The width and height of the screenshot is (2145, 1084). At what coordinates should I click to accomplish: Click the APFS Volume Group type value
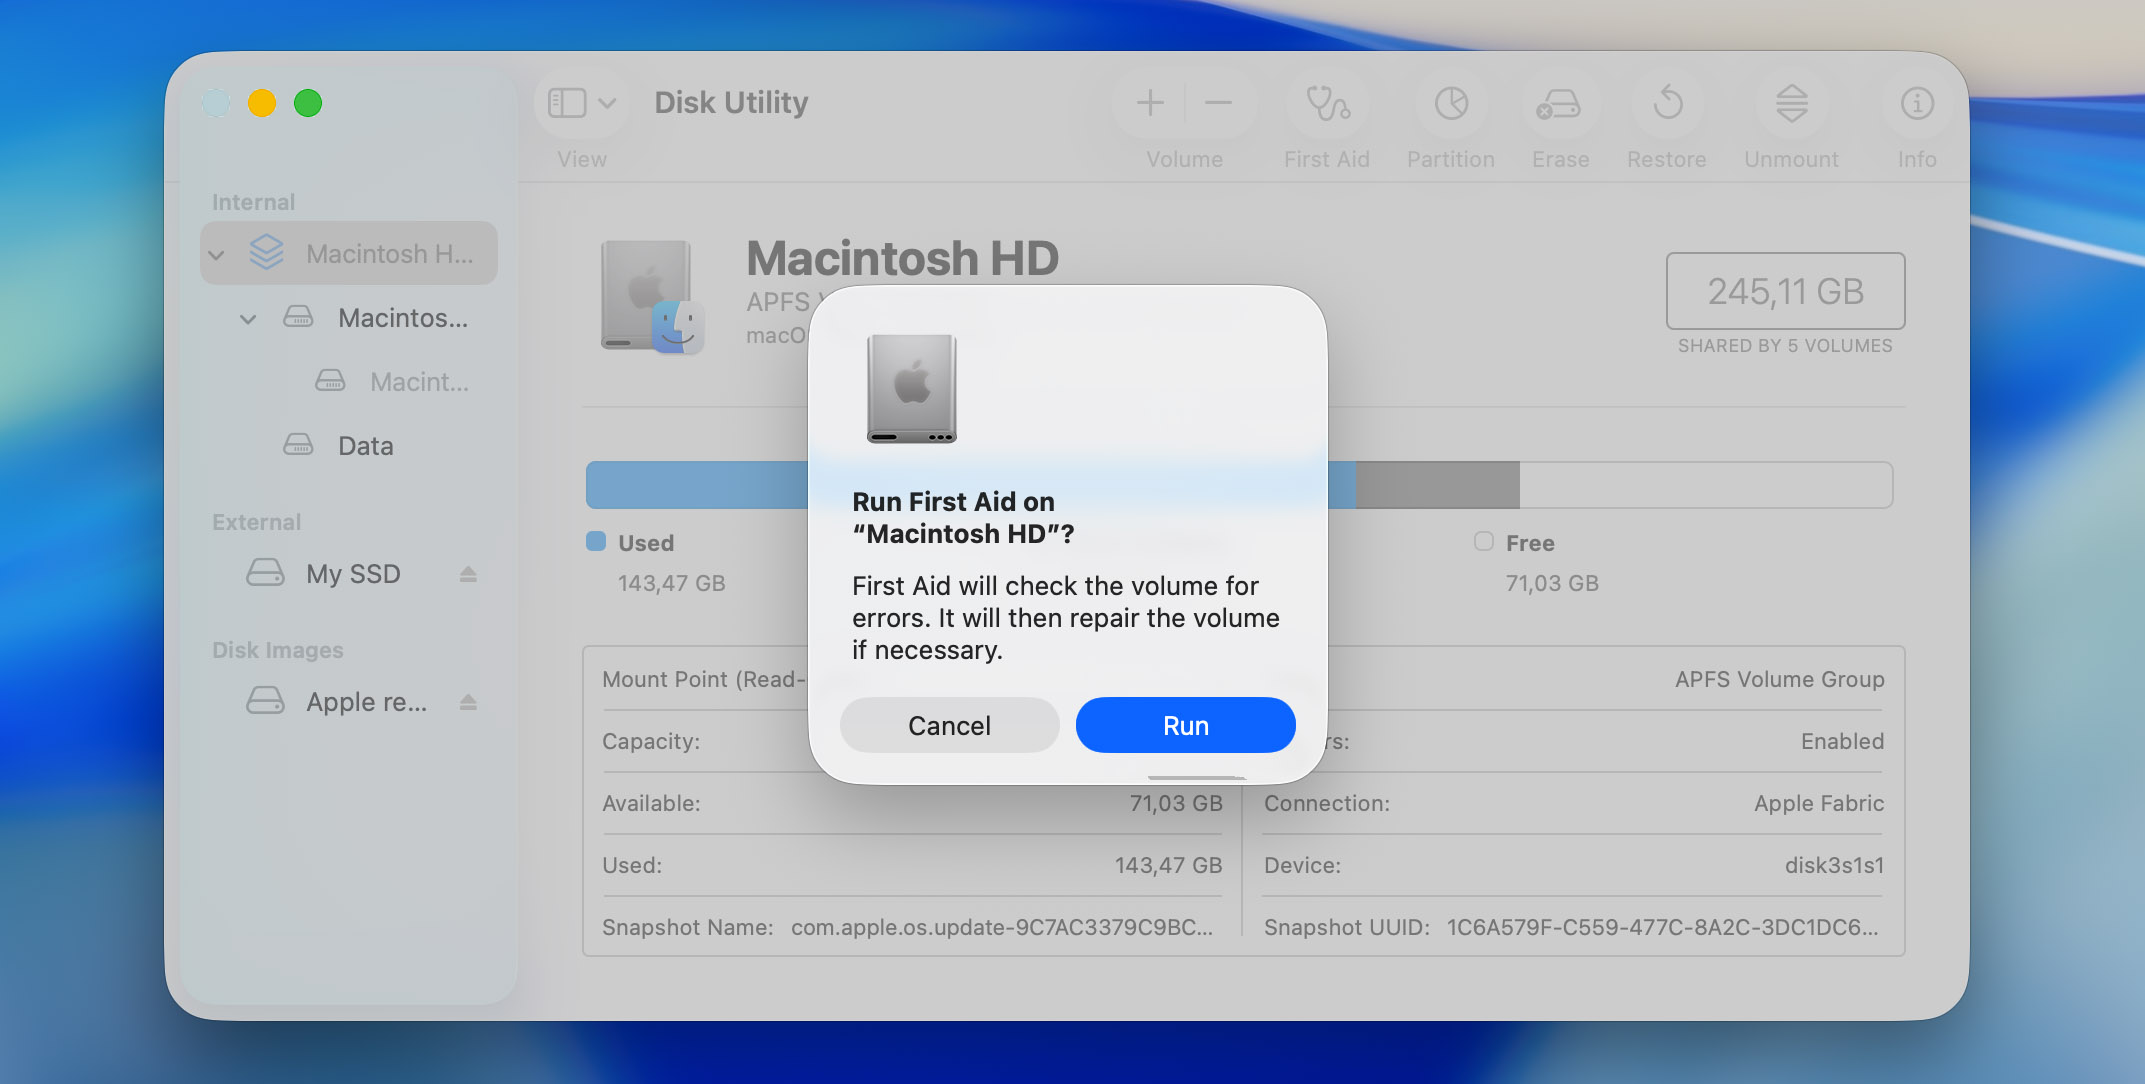coord(1780,679)
